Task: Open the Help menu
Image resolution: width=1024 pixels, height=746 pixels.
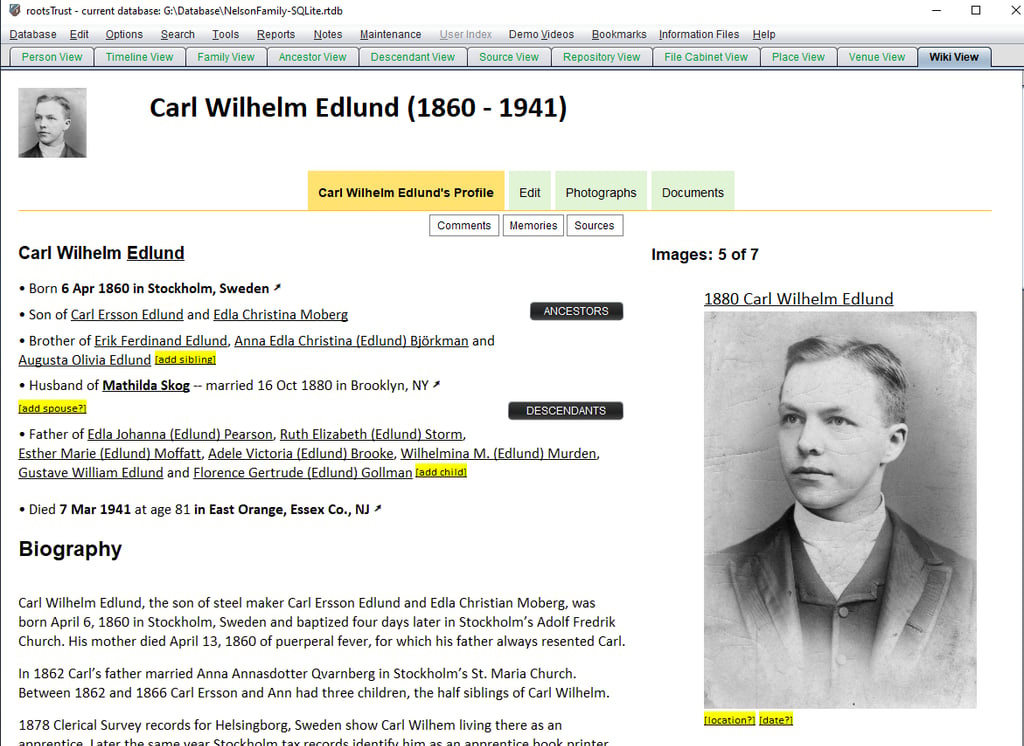Action: (x=764, y=35)
